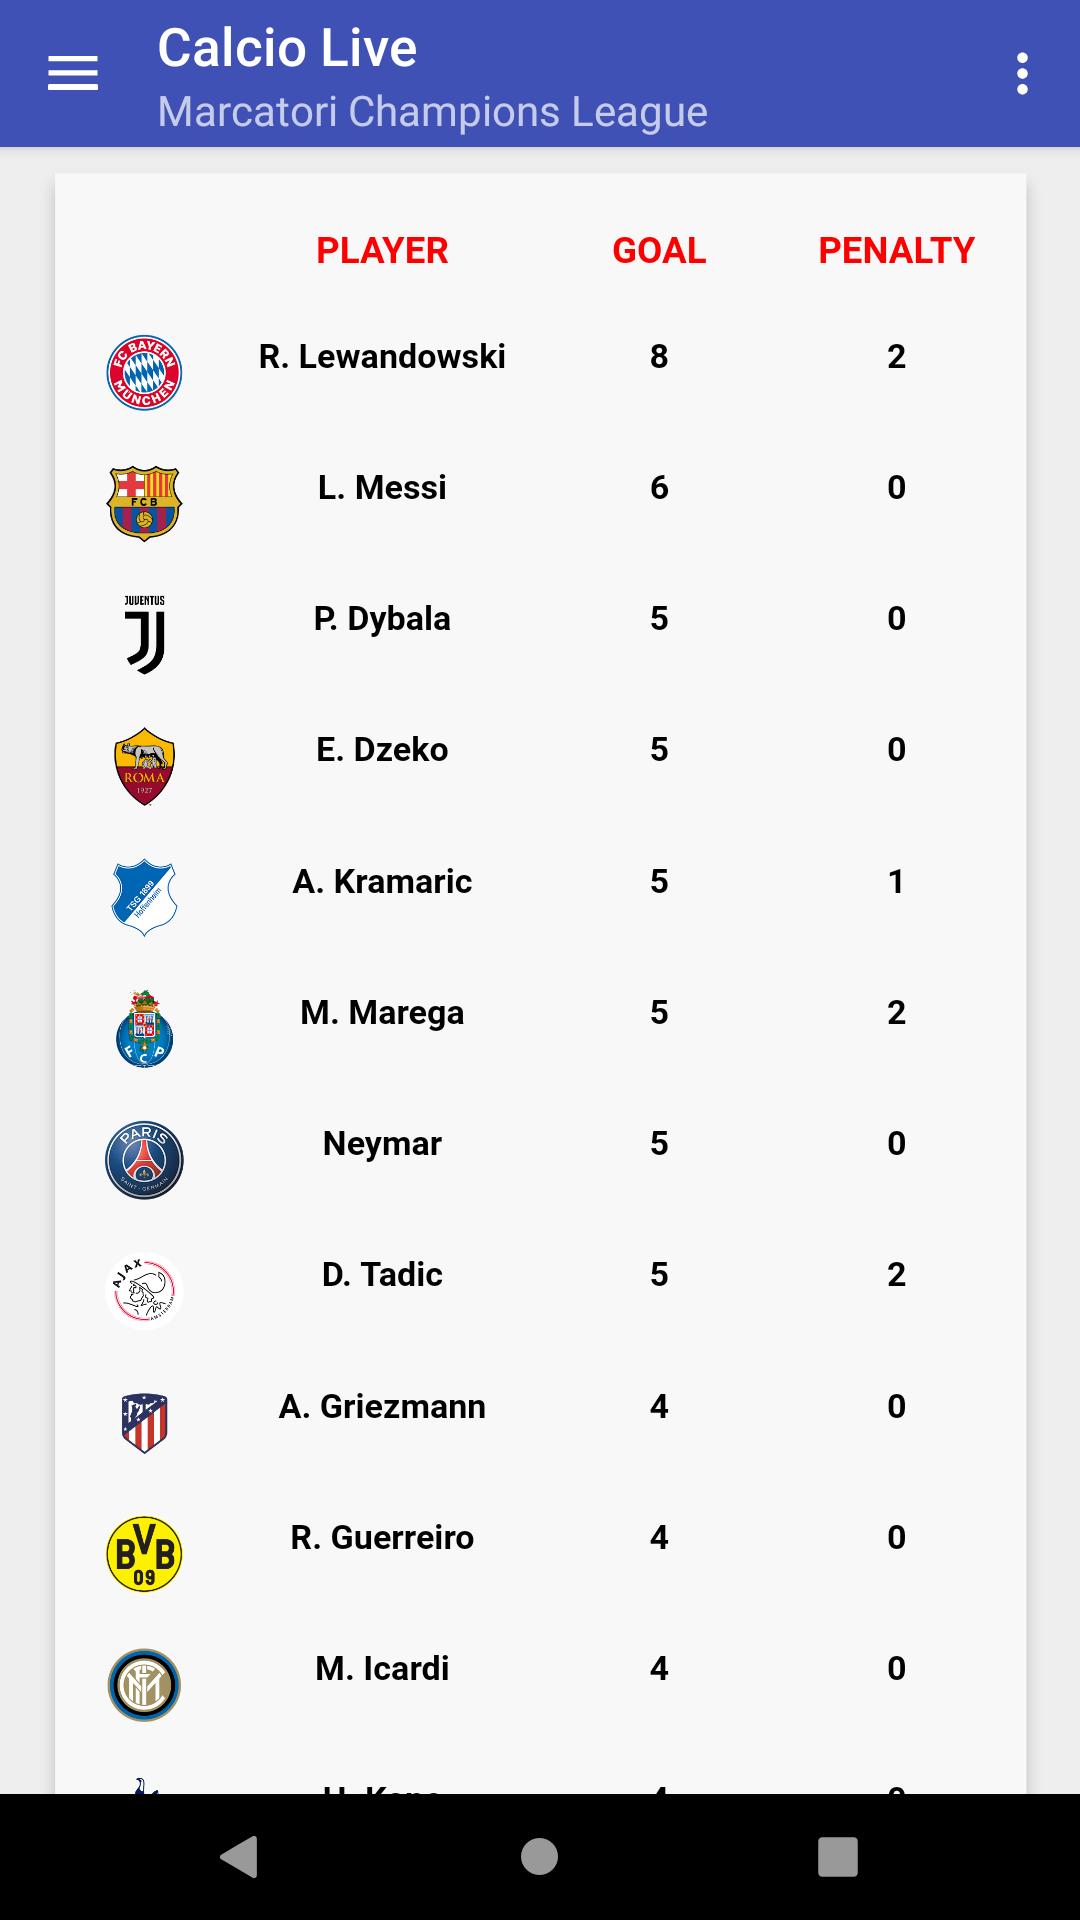
Task: Open the three-dot overflow menu
Action: pos(1021,73)
